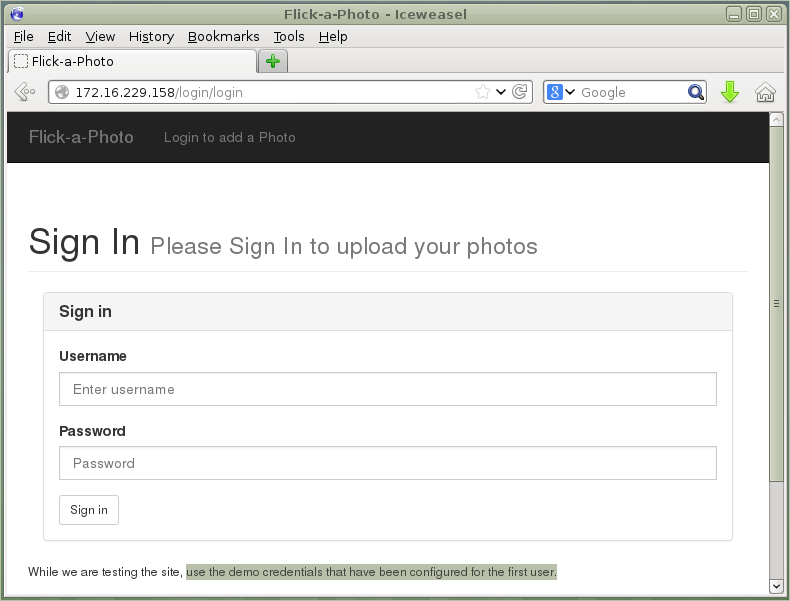790x601 pixels.
Task: Focus the Password input field
Action: [388, 463]
